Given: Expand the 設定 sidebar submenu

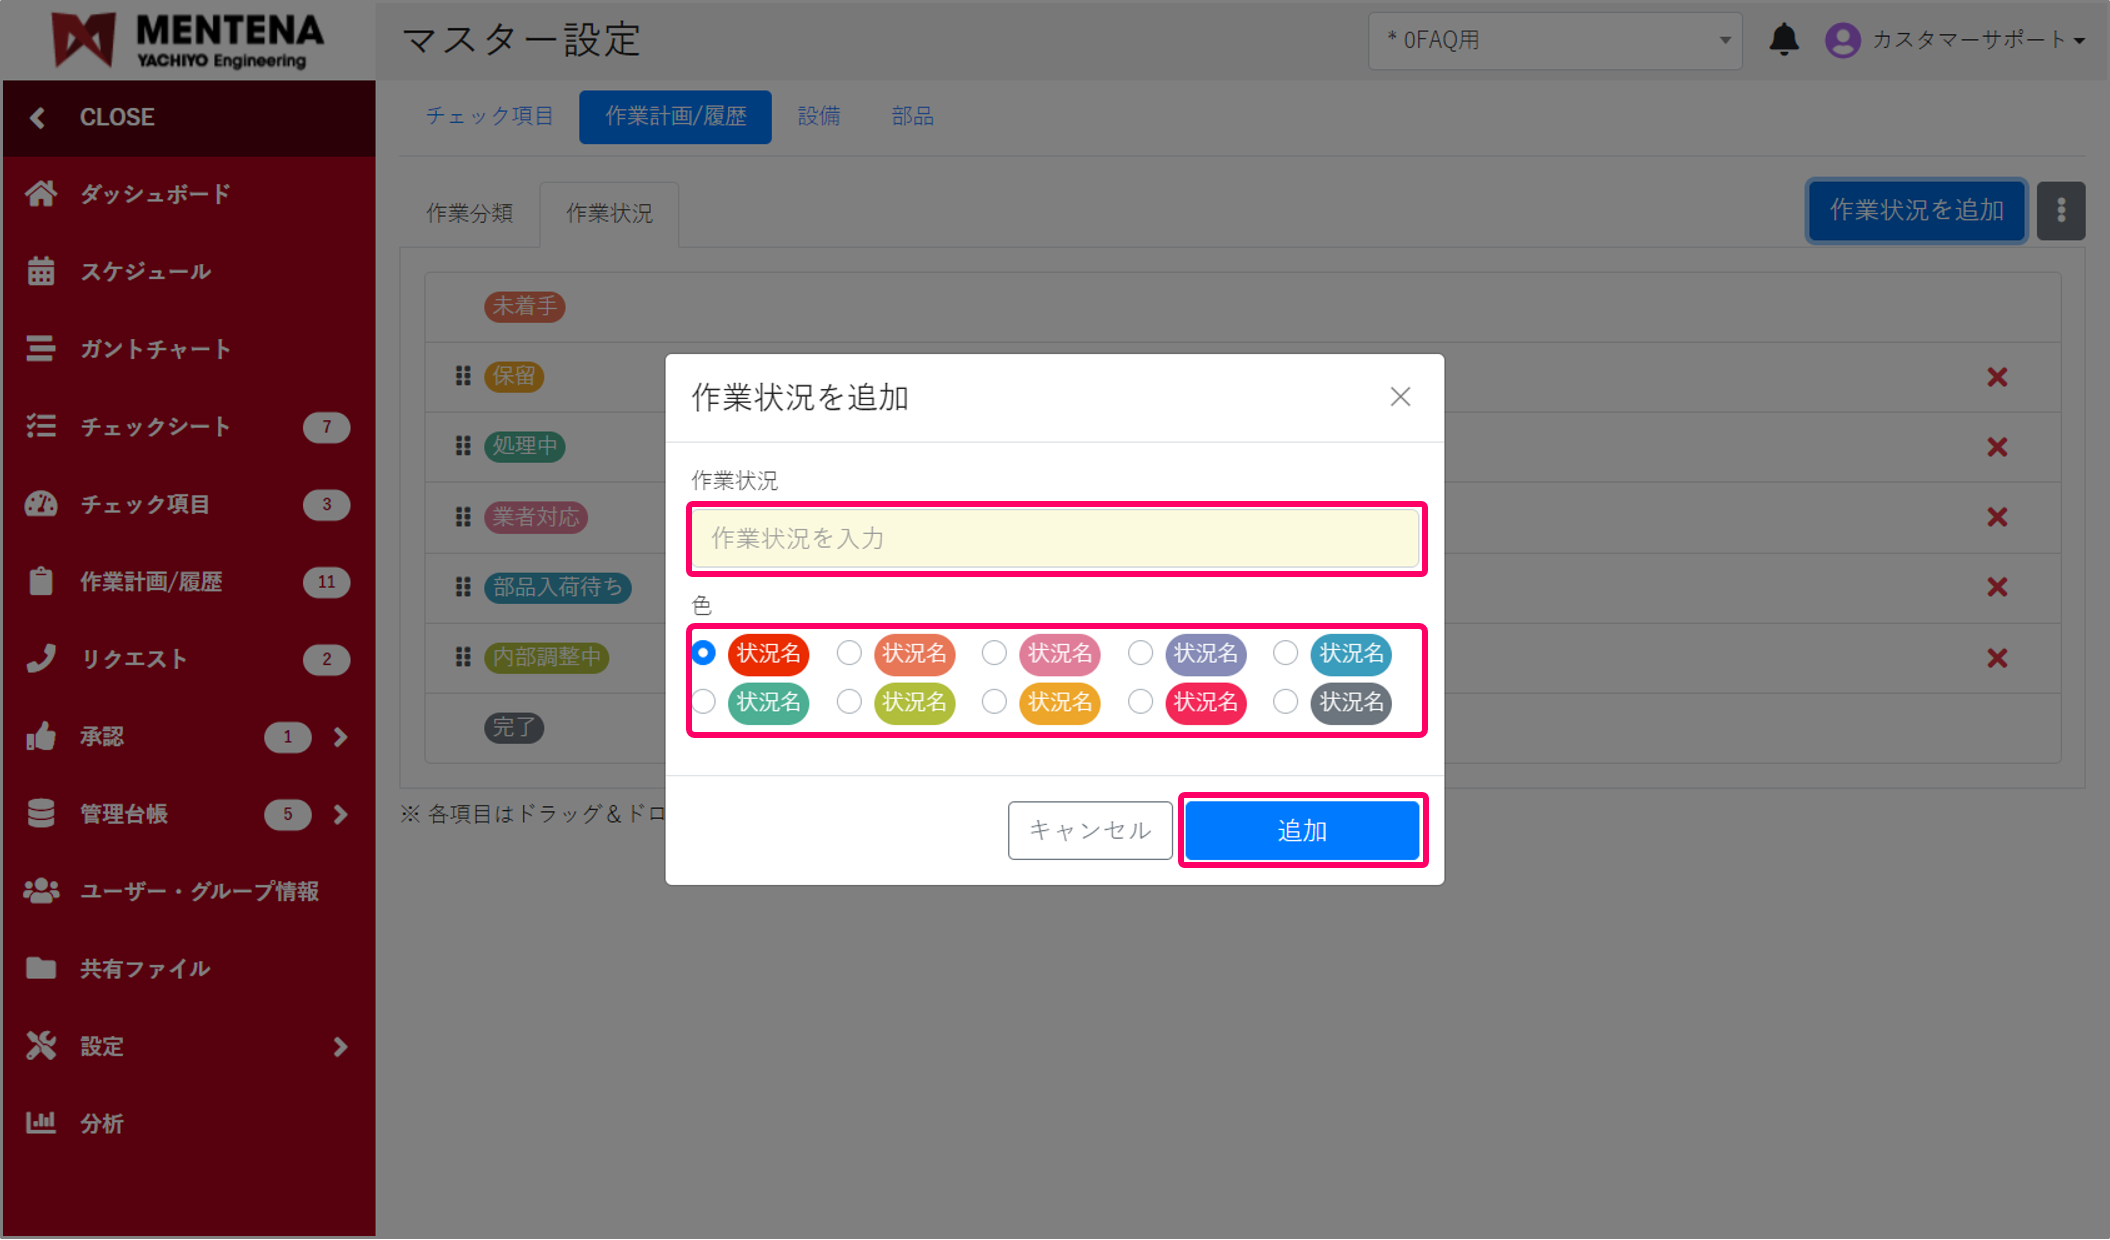Looking at the screenshot, I should (x=340, y=1046).
